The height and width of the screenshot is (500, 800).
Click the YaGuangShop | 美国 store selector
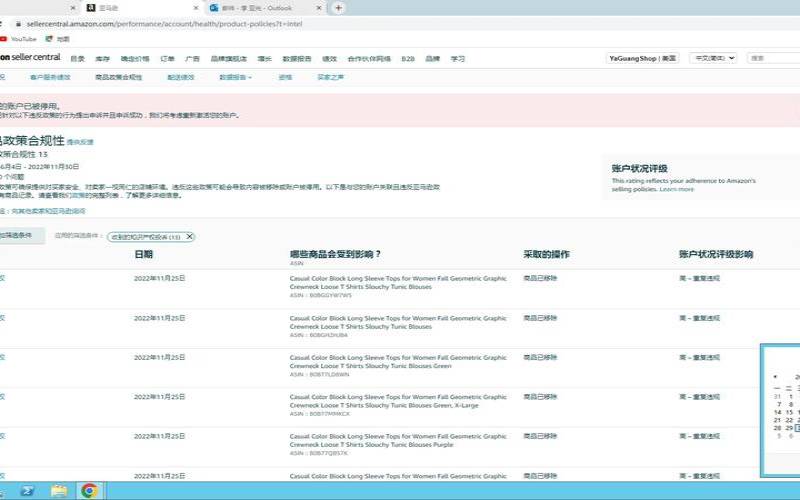click(x=643, y=58)
